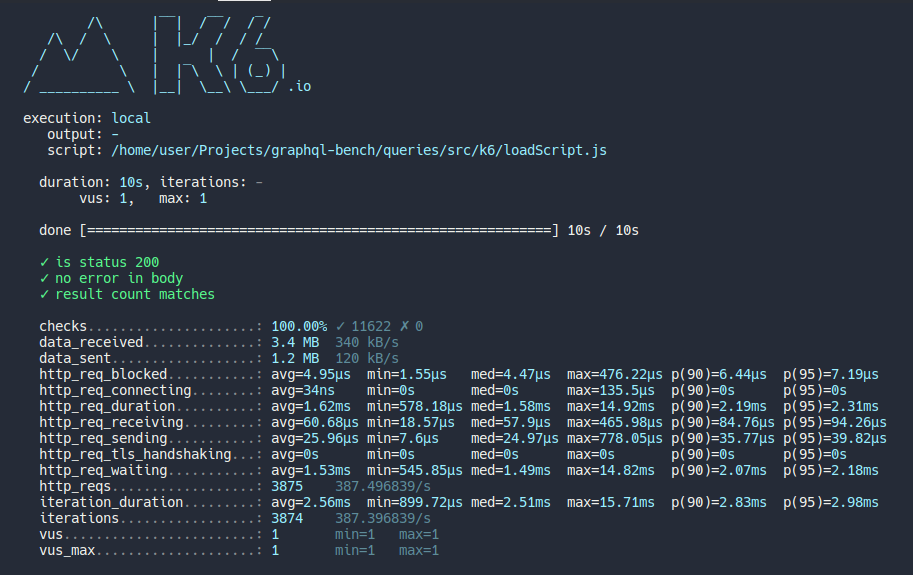Viewport: 913px width, 575px height.
Task: Click the http_req_blocked metric label
Action: click(x=103, y=375)
